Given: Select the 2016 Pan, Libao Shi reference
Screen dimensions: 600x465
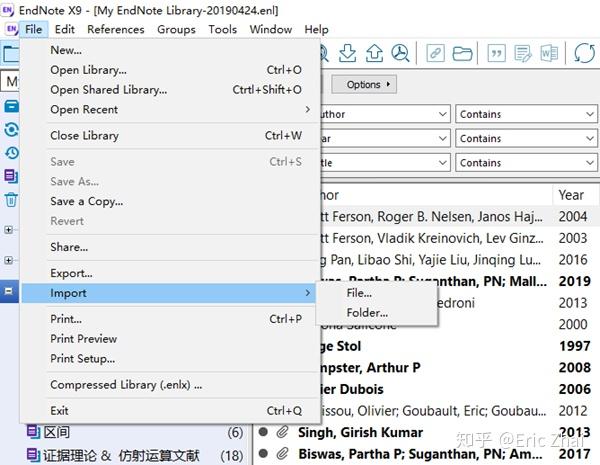Looking at the screenshot, I should click(459, 260).
